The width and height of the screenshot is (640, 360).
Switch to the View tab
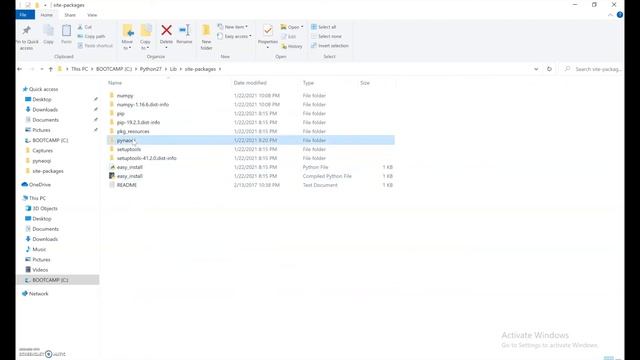[92, 15]
